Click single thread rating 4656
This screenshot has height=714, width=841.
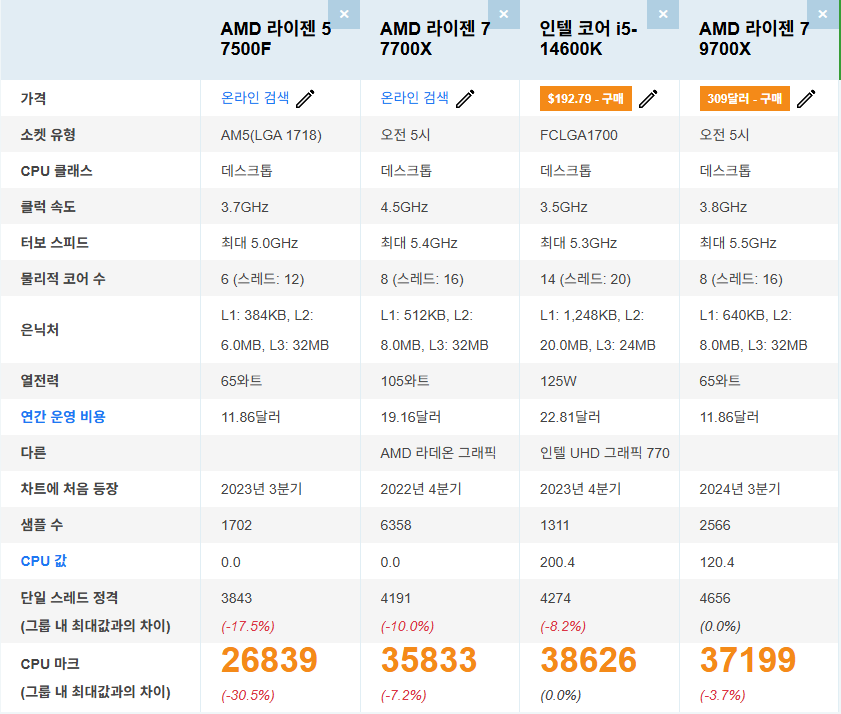715,598
